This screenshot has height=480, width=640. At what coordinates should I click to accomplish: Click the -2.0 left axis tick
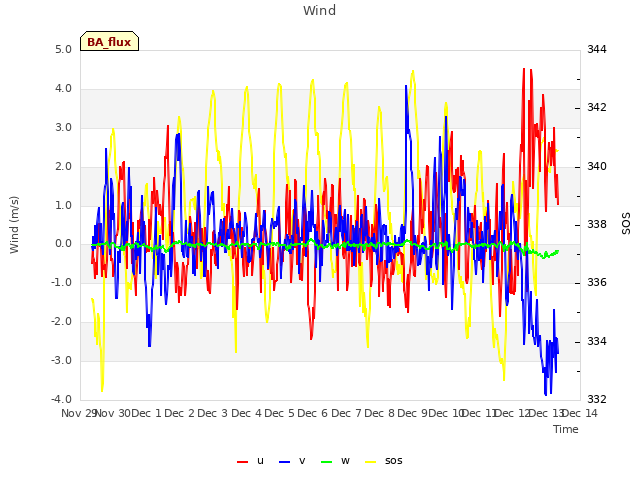click(x=61, y=322)
